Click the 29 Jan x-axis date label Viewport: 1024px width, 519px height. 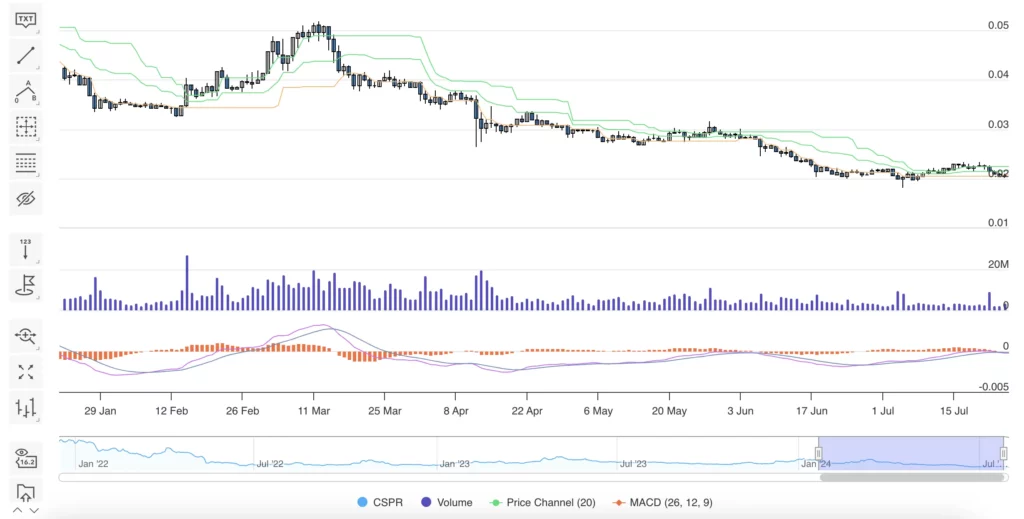tap(101, 411)
